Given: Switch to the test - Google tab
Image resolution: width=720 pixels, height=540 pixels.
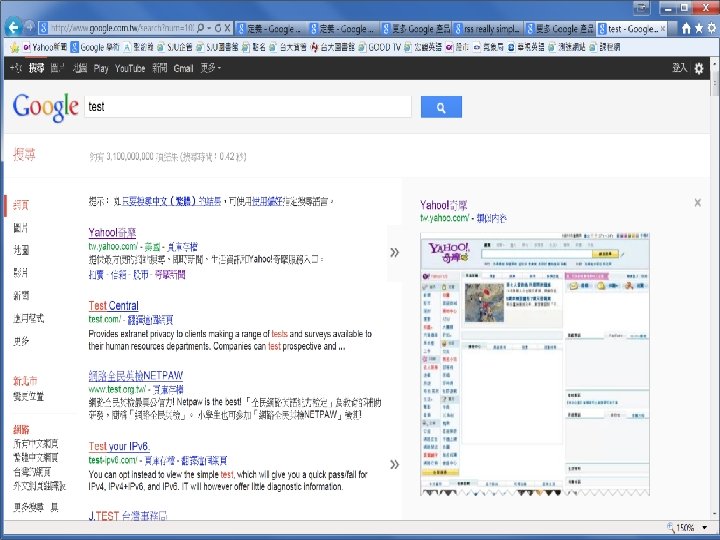Looking at the screenshot, I should point(629,29).
